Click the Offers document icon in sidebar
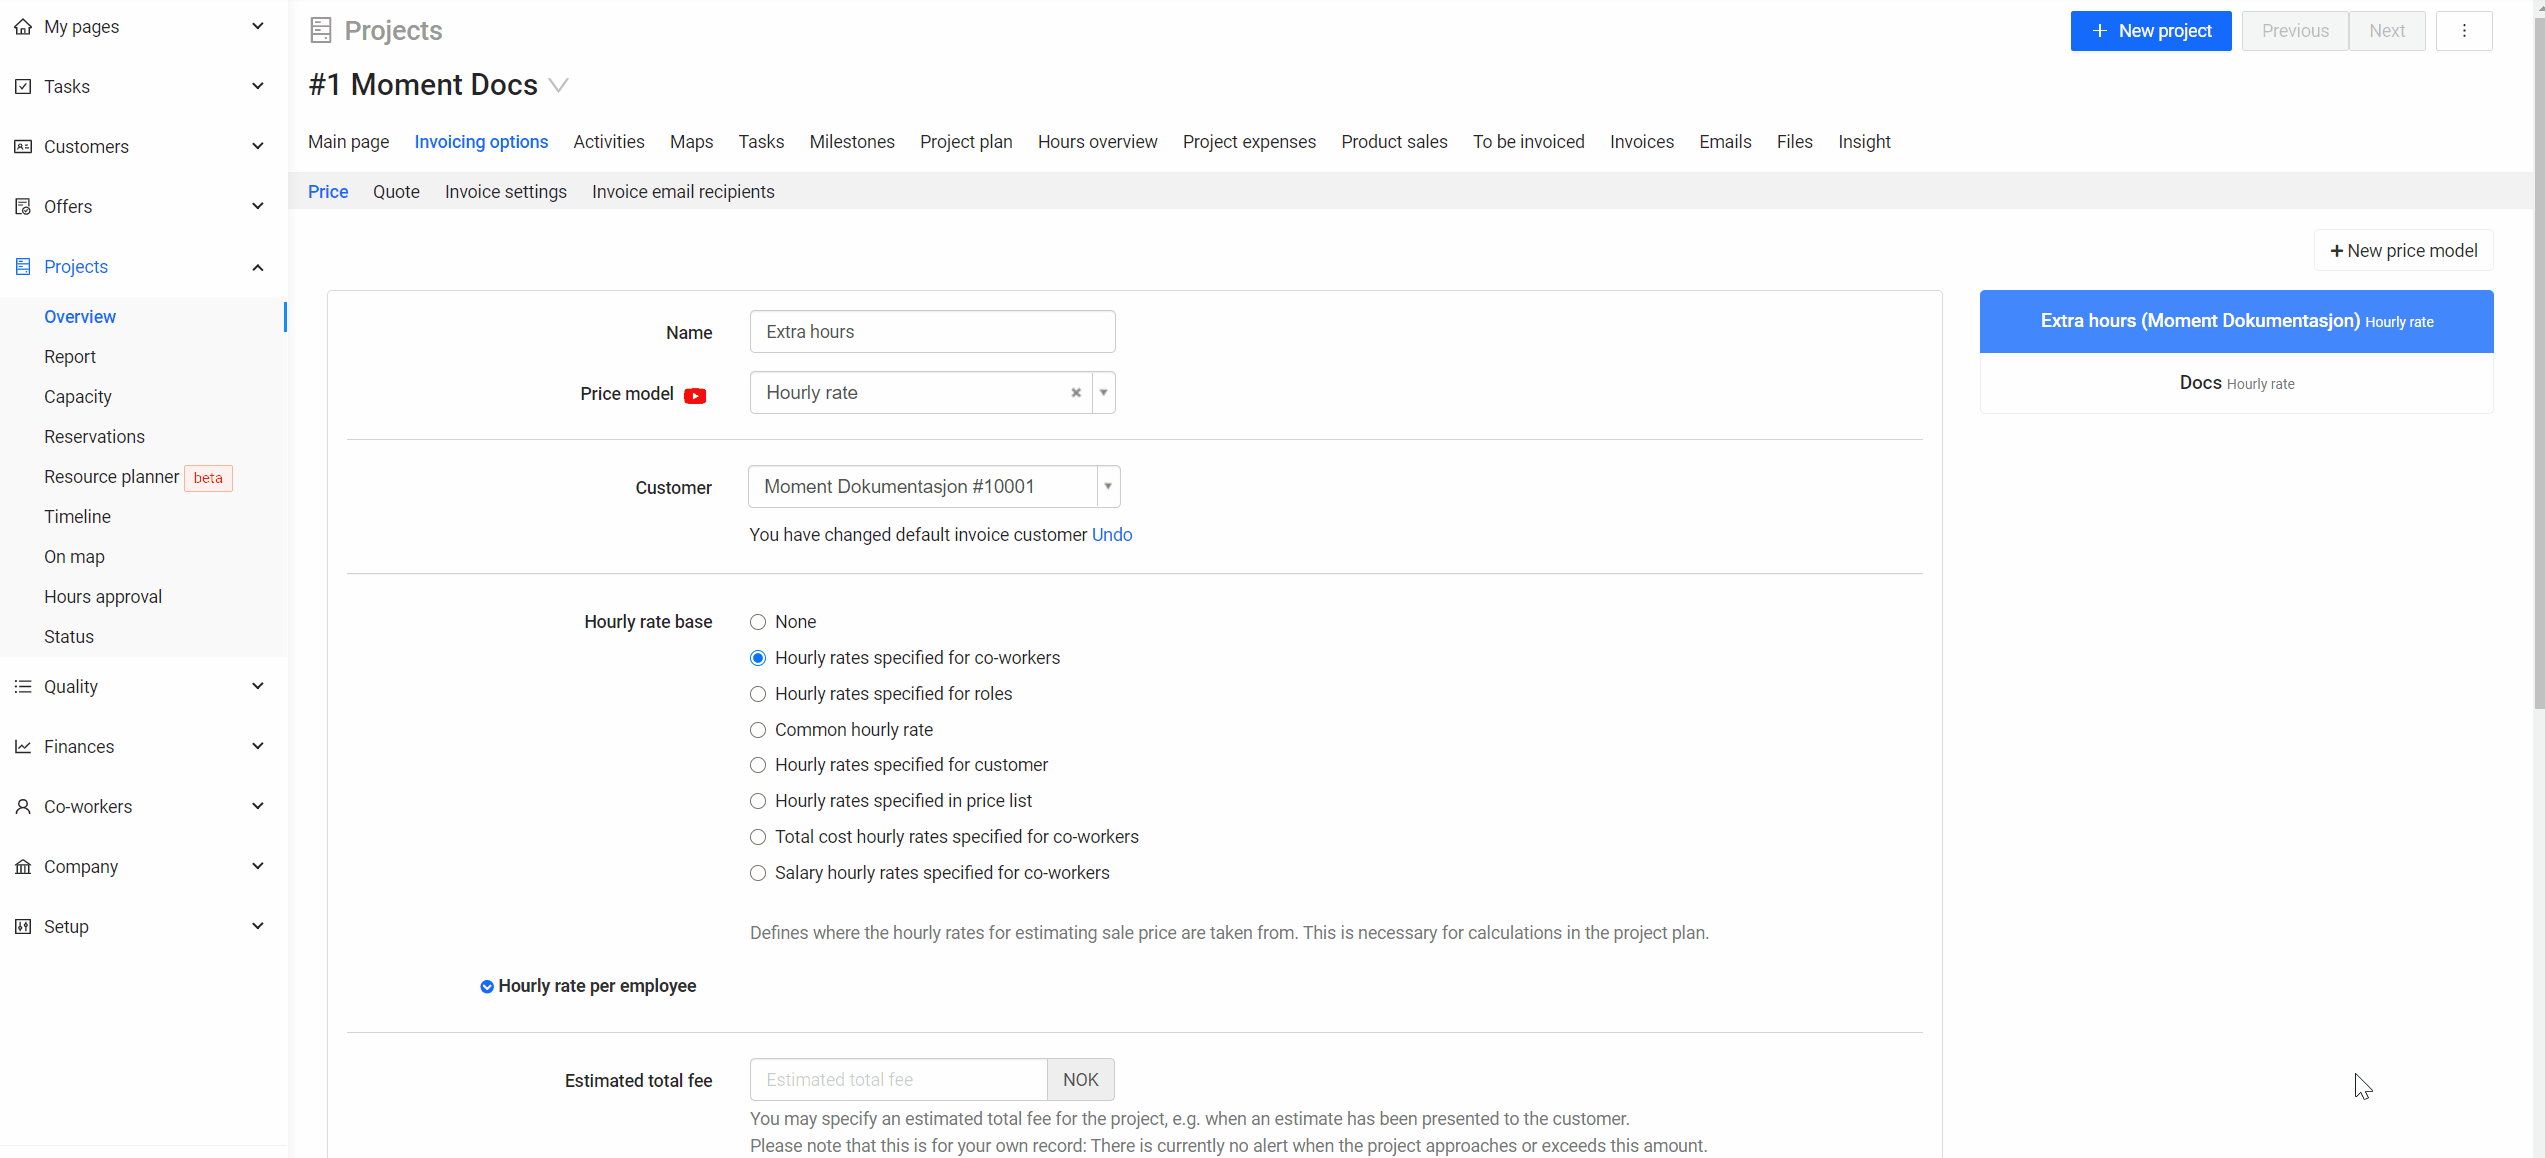The image size is (2545, 1158). pos(23,207)
